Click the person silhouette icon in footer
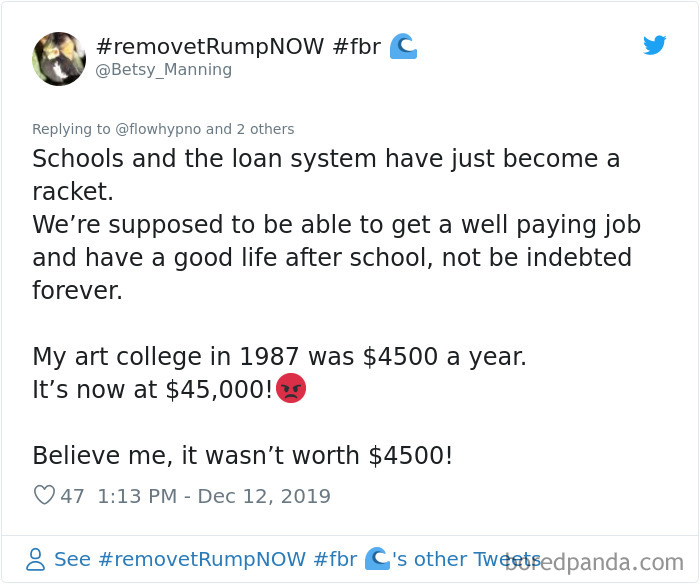This screenshot has width=700, height=584. pos(36,559)
